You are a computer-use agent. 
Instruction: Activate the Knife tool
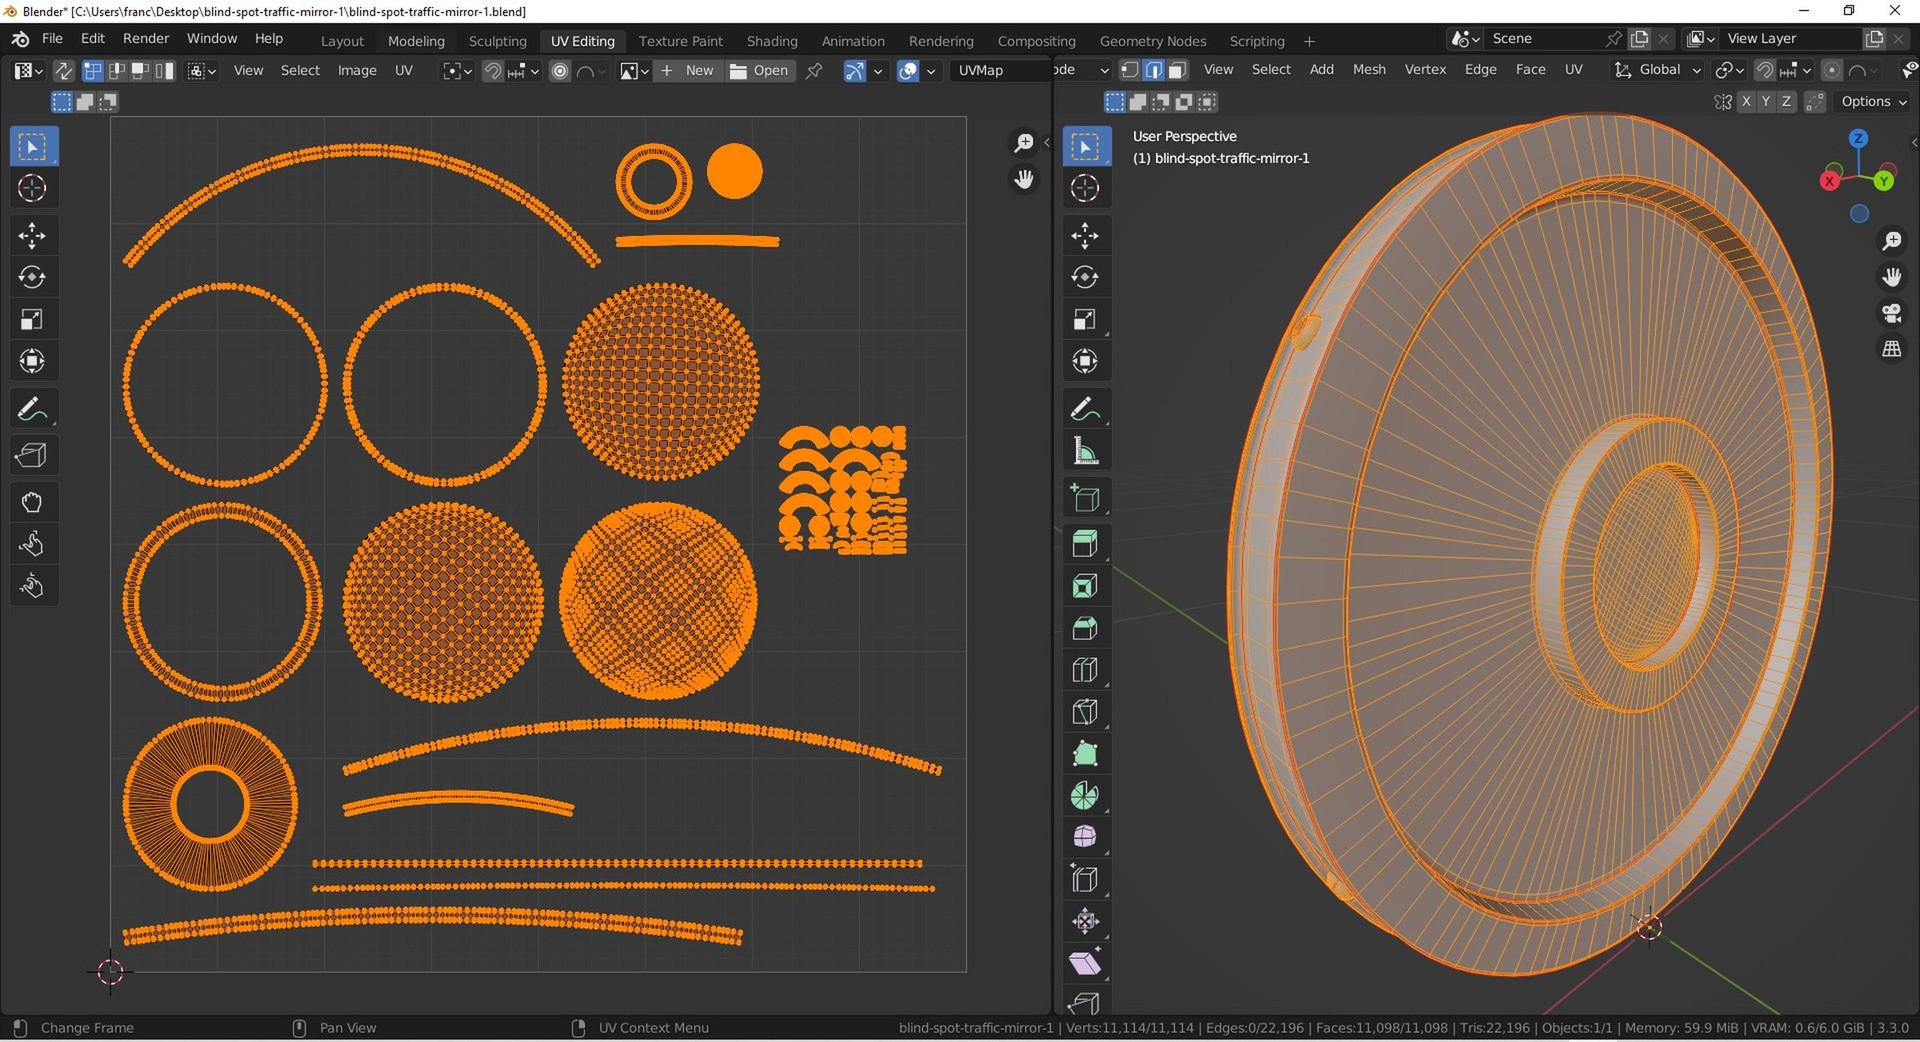(1085, 712)
